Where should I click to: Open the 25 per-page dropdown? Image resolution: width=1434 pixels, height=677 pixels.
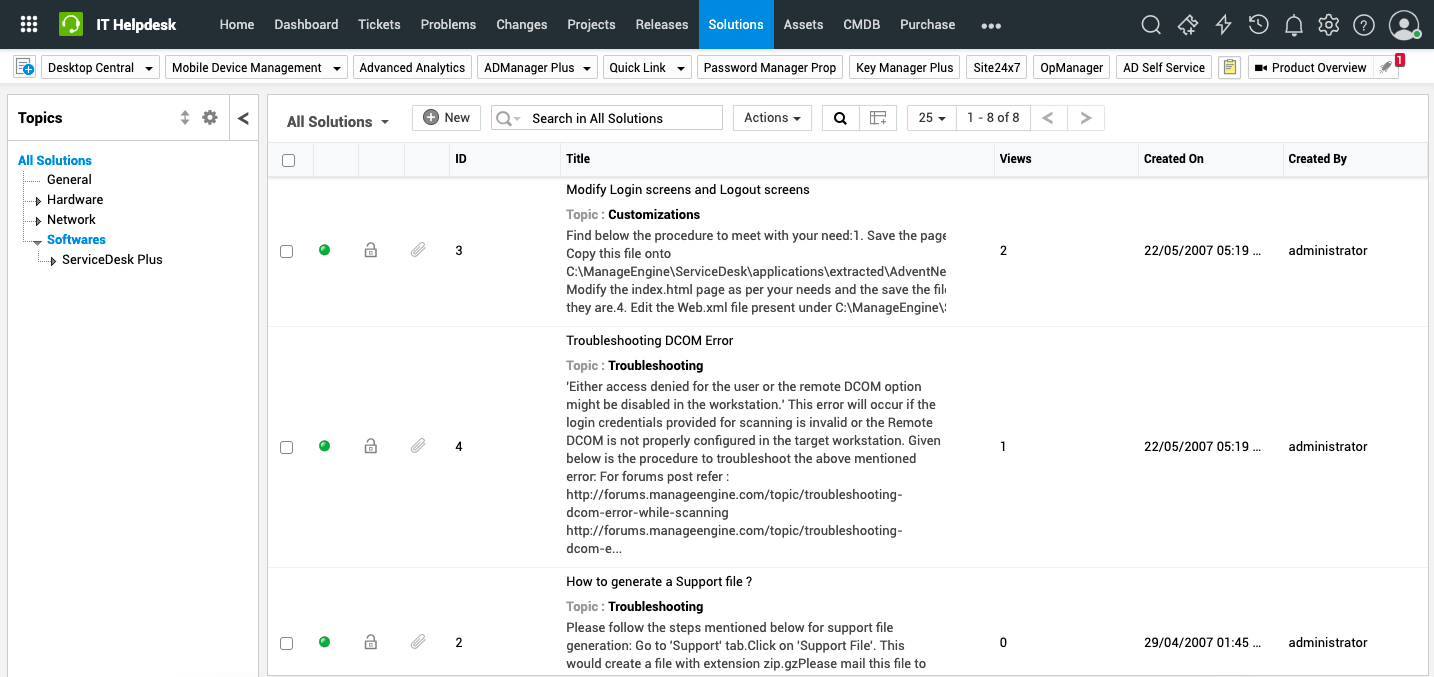pos(931,118)
